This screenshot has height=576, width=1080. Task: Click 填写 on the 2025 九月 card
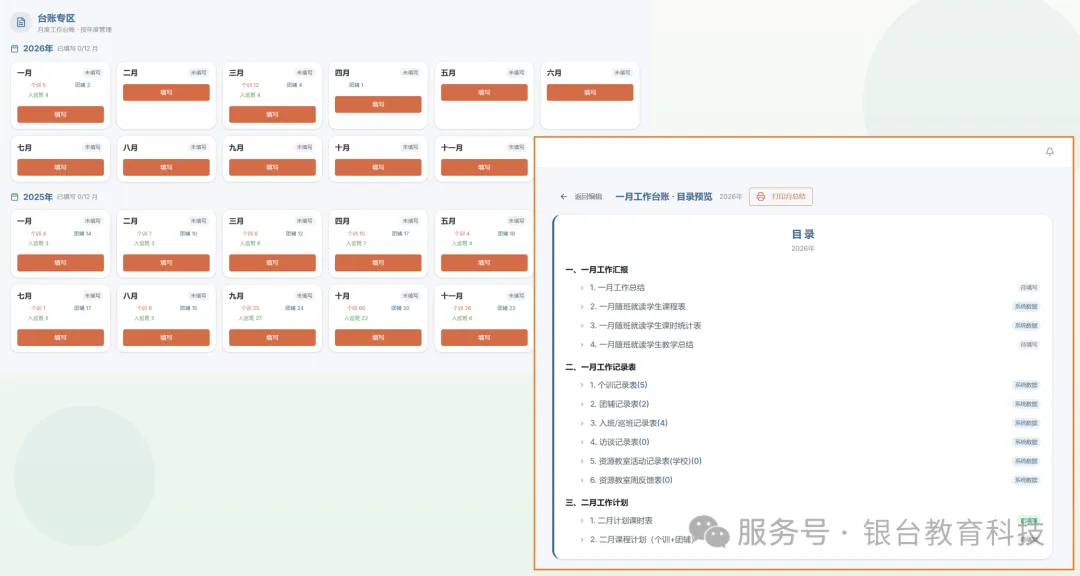pos(272,338)
